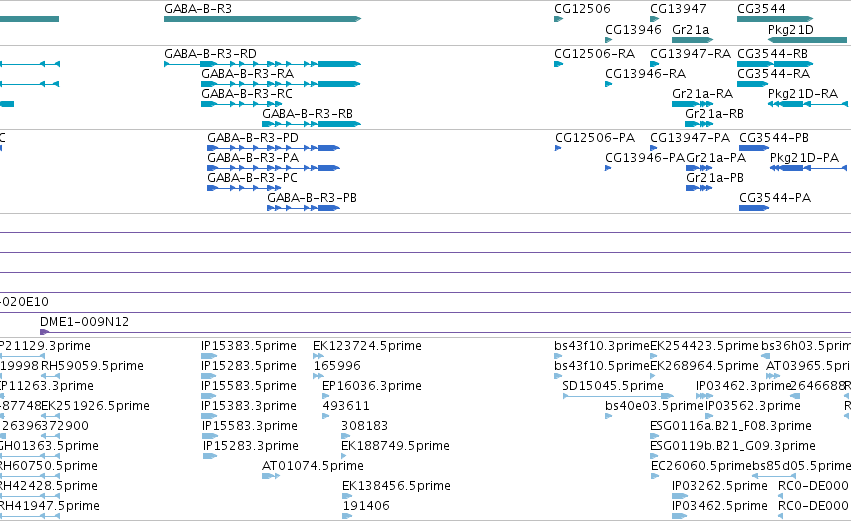Click the IP03262.5prime EST bar

[x=679, y=496]
